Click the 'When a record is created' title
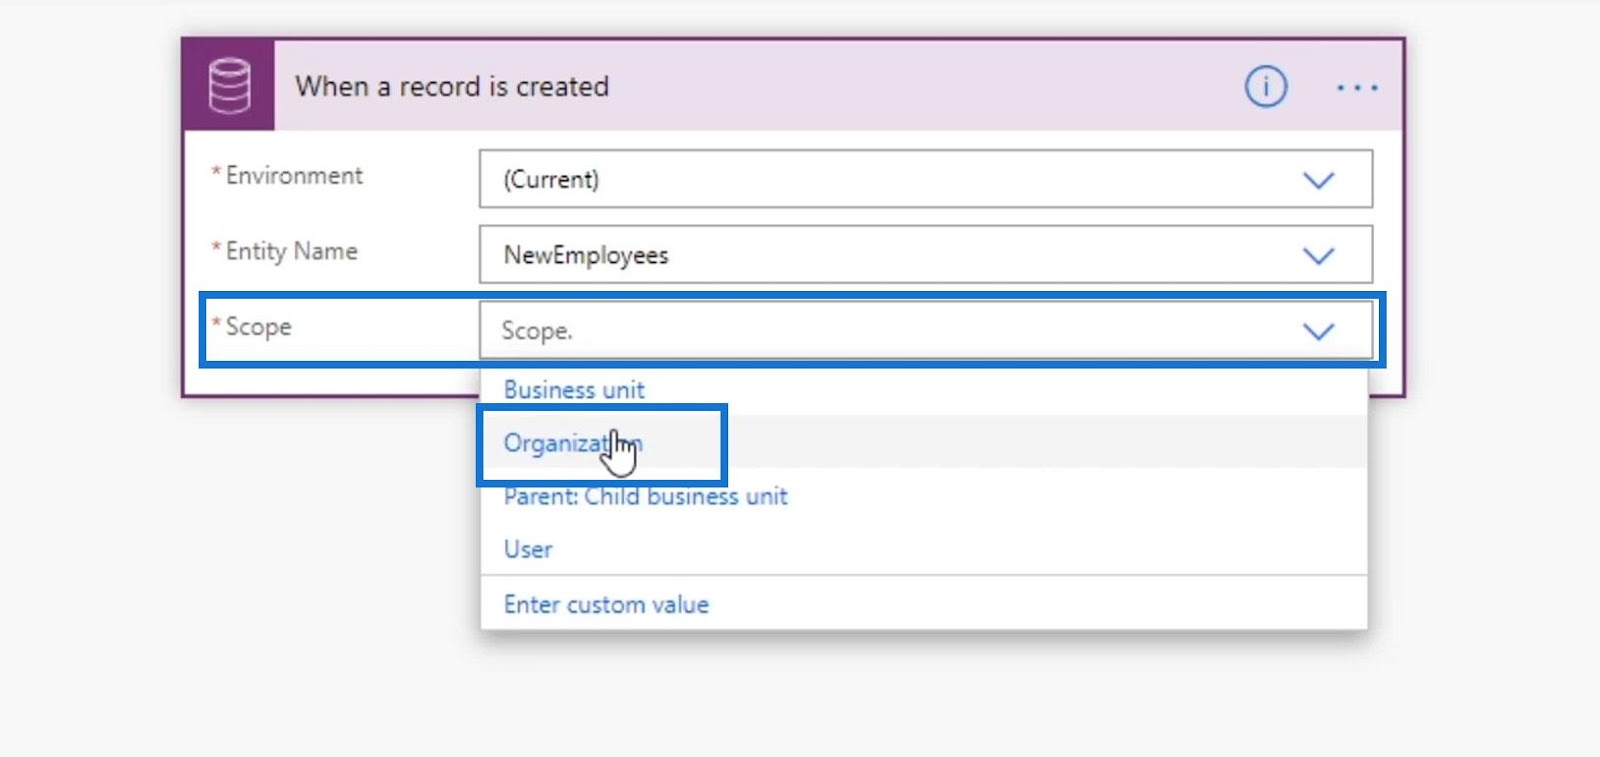 (x=452, y=87)
